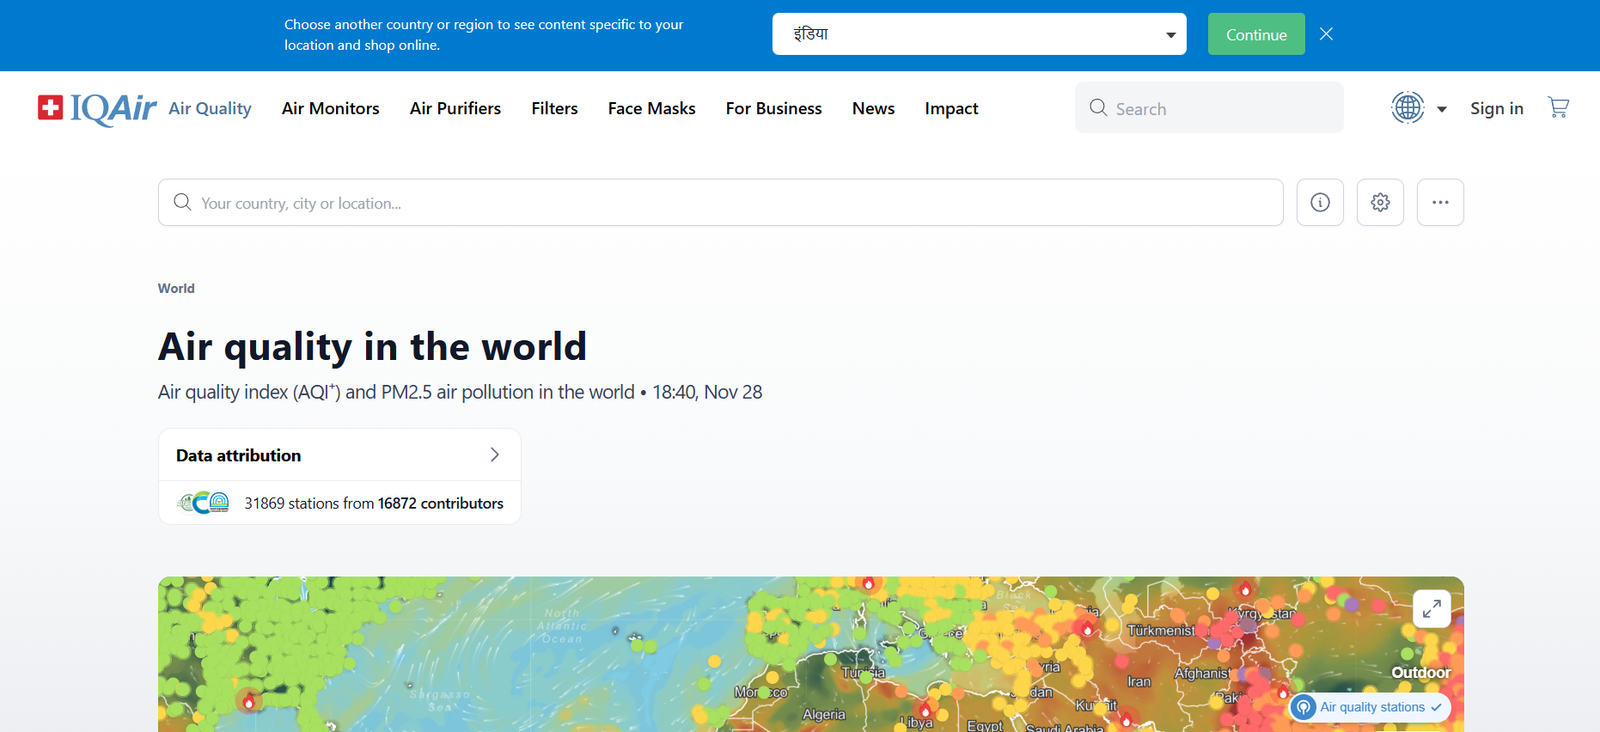Open the shopping cart
Viewport: 1600px width, 732px height.
click(1558, 107)
